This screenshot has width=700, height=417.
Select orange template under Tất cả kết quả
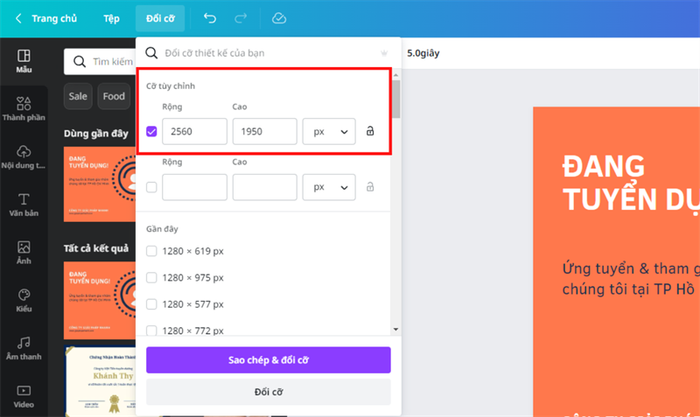100,300
